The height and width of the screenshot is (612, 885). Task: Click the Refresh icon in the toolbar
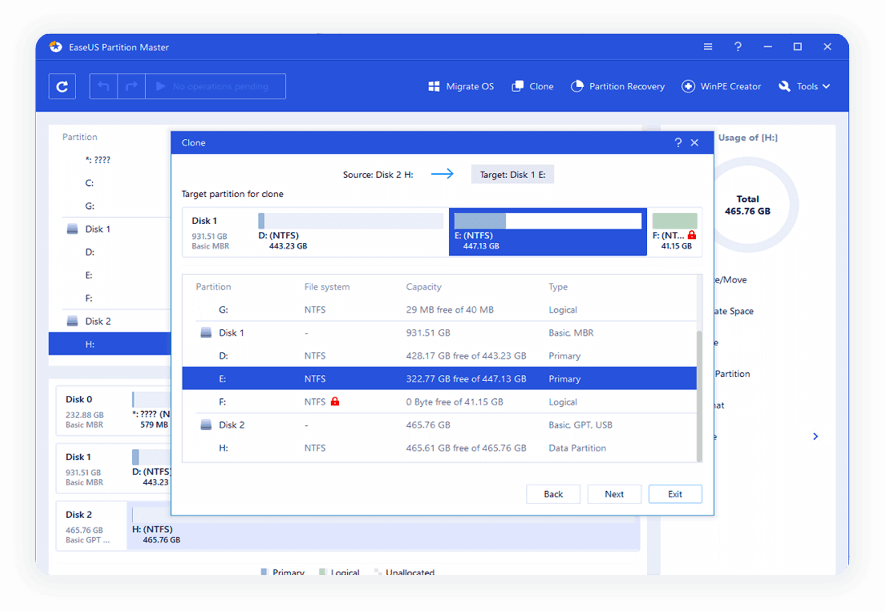click(62, 87)
